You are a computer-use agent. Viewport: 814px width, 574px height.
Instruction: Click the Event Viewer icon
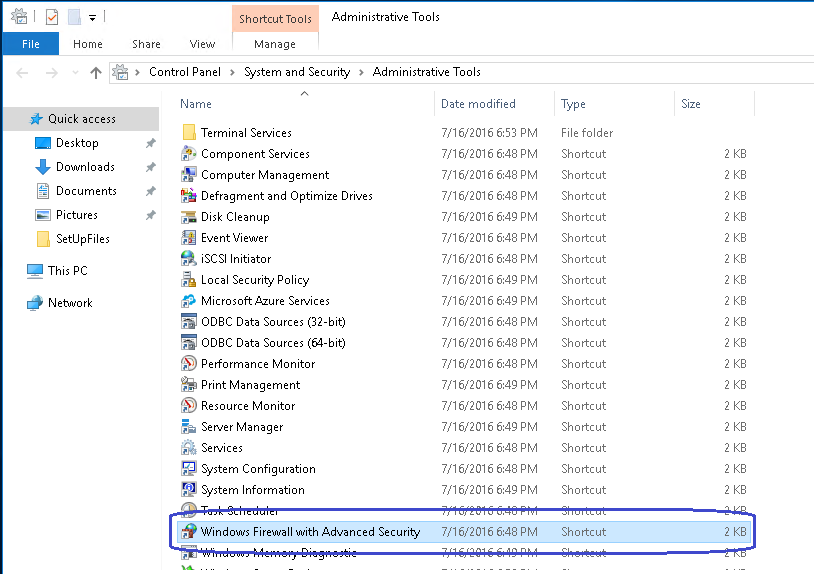[188, 238]
